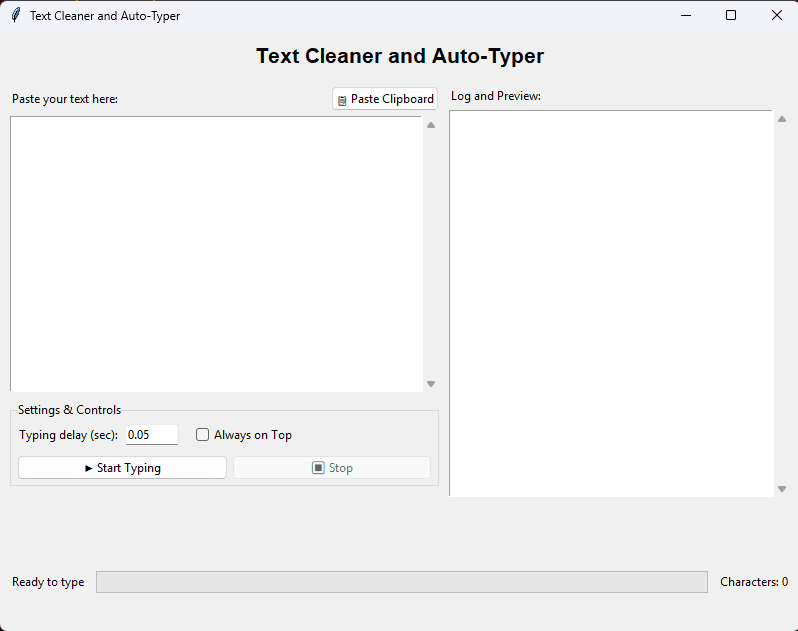Close the Text Cleaner window

pyautogui.click(x=777, y=15)
